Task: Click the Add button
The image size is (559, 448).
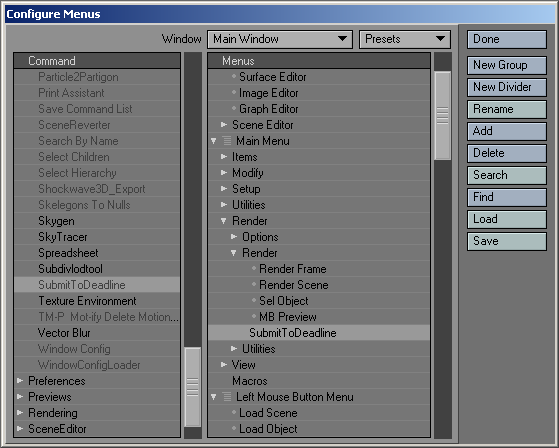Action: coord(507,131)
